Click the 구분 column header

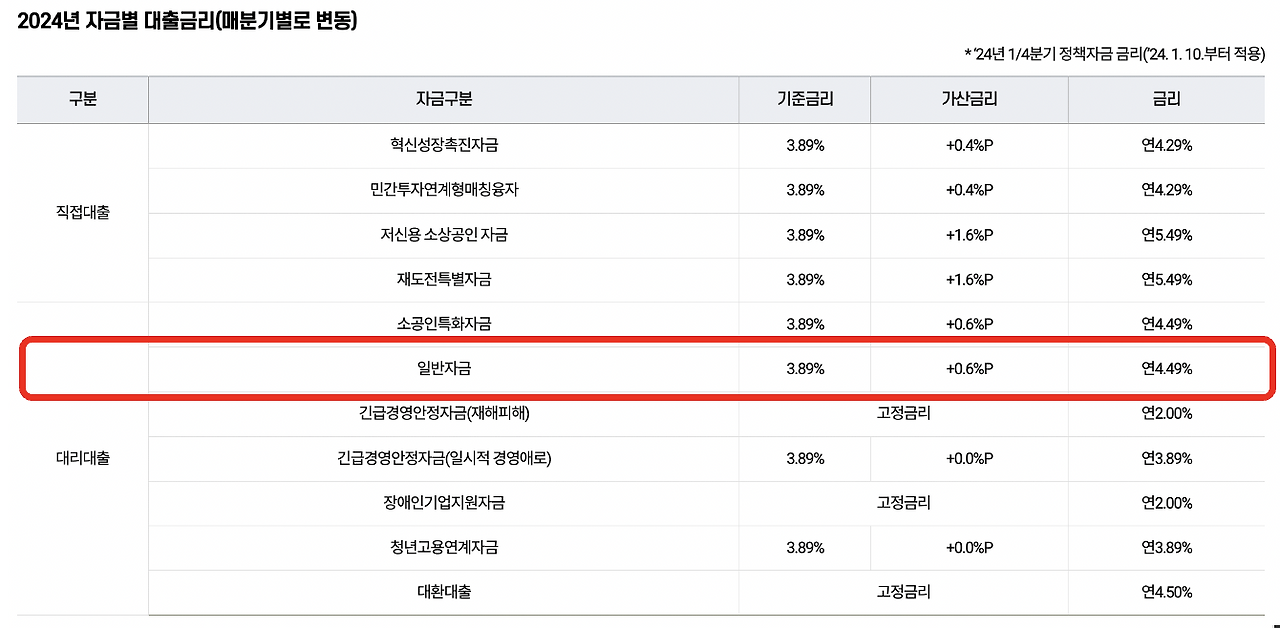pos(83,100)
